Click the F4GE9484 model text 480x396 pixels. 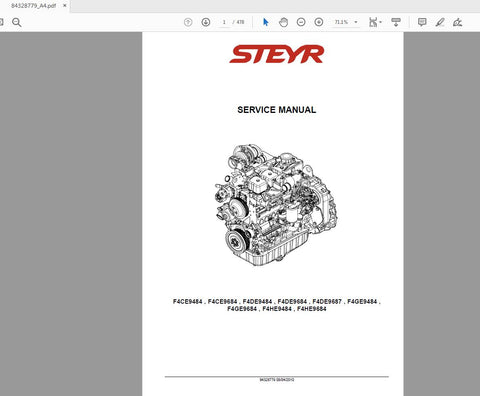[362, 302]
